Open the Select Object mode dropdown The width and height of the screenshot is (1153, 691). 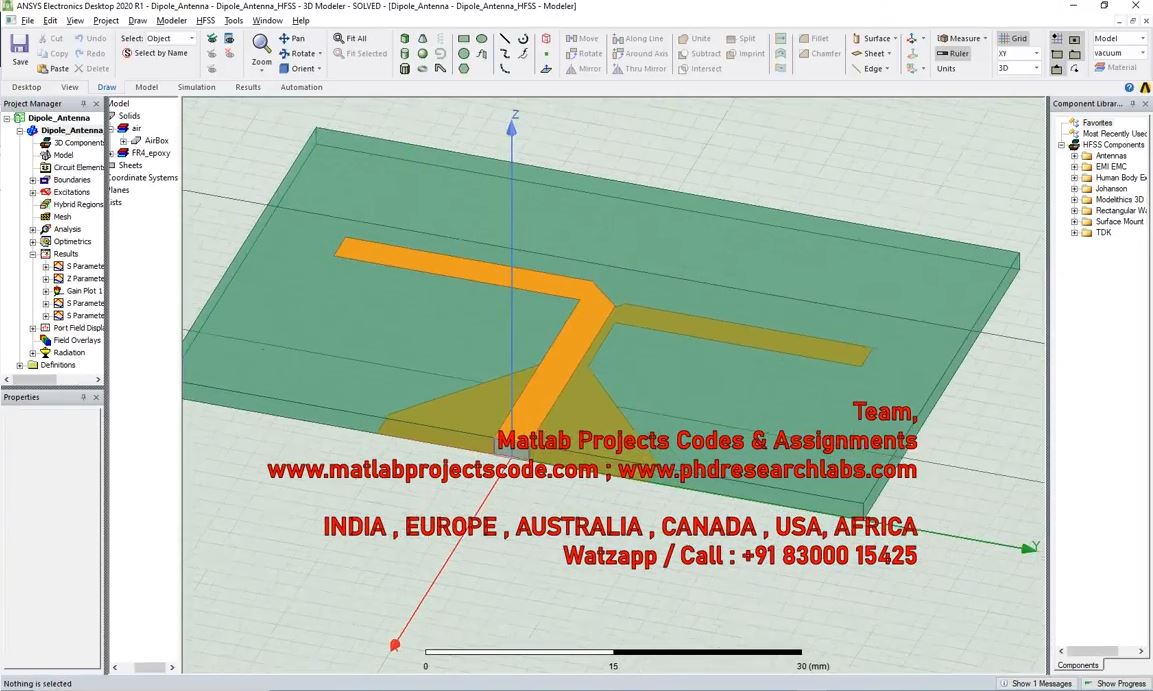(191, 39)
